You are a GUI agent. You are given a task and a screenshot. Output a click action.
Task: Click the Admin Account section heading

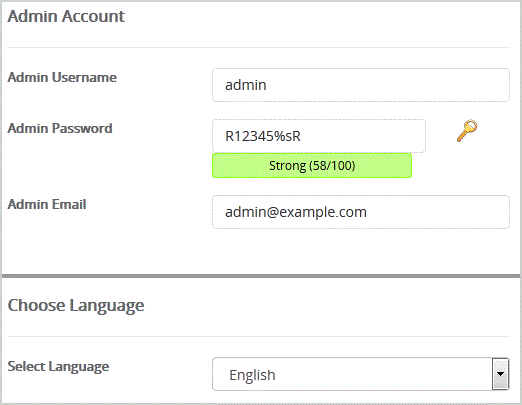pyautogui.click(x=66, y=16)
